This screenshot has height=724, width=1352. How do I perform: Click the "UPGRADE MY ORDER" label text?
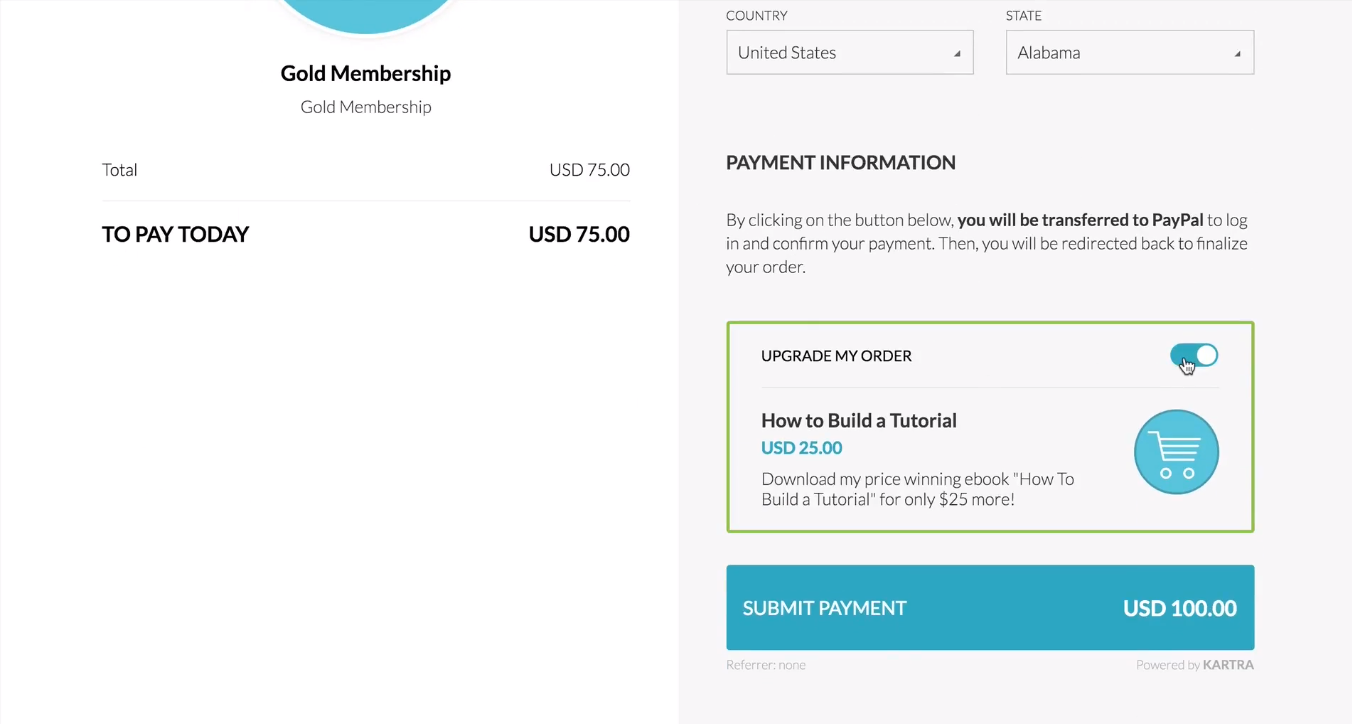point(836,356)
